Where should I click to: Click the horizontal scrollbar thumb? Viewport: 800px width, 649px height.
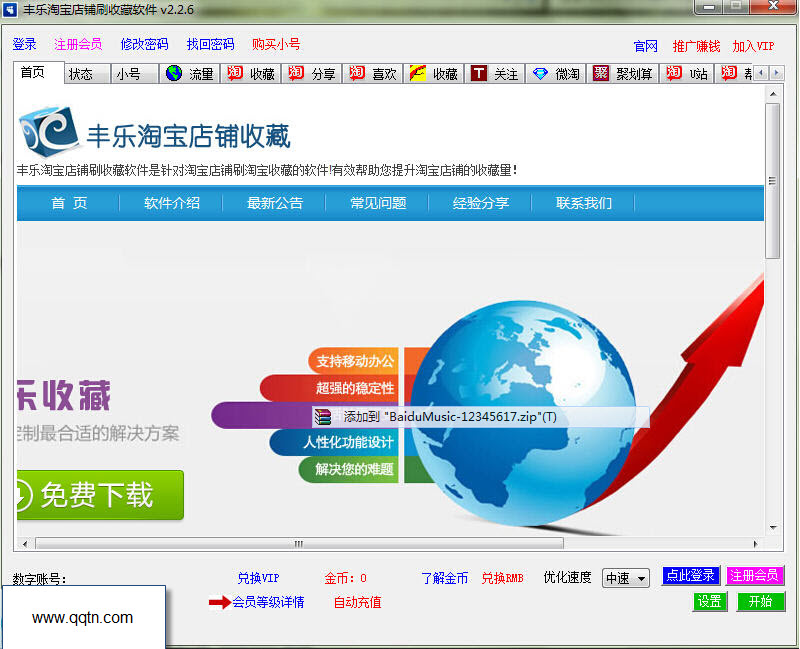(299, 544)
